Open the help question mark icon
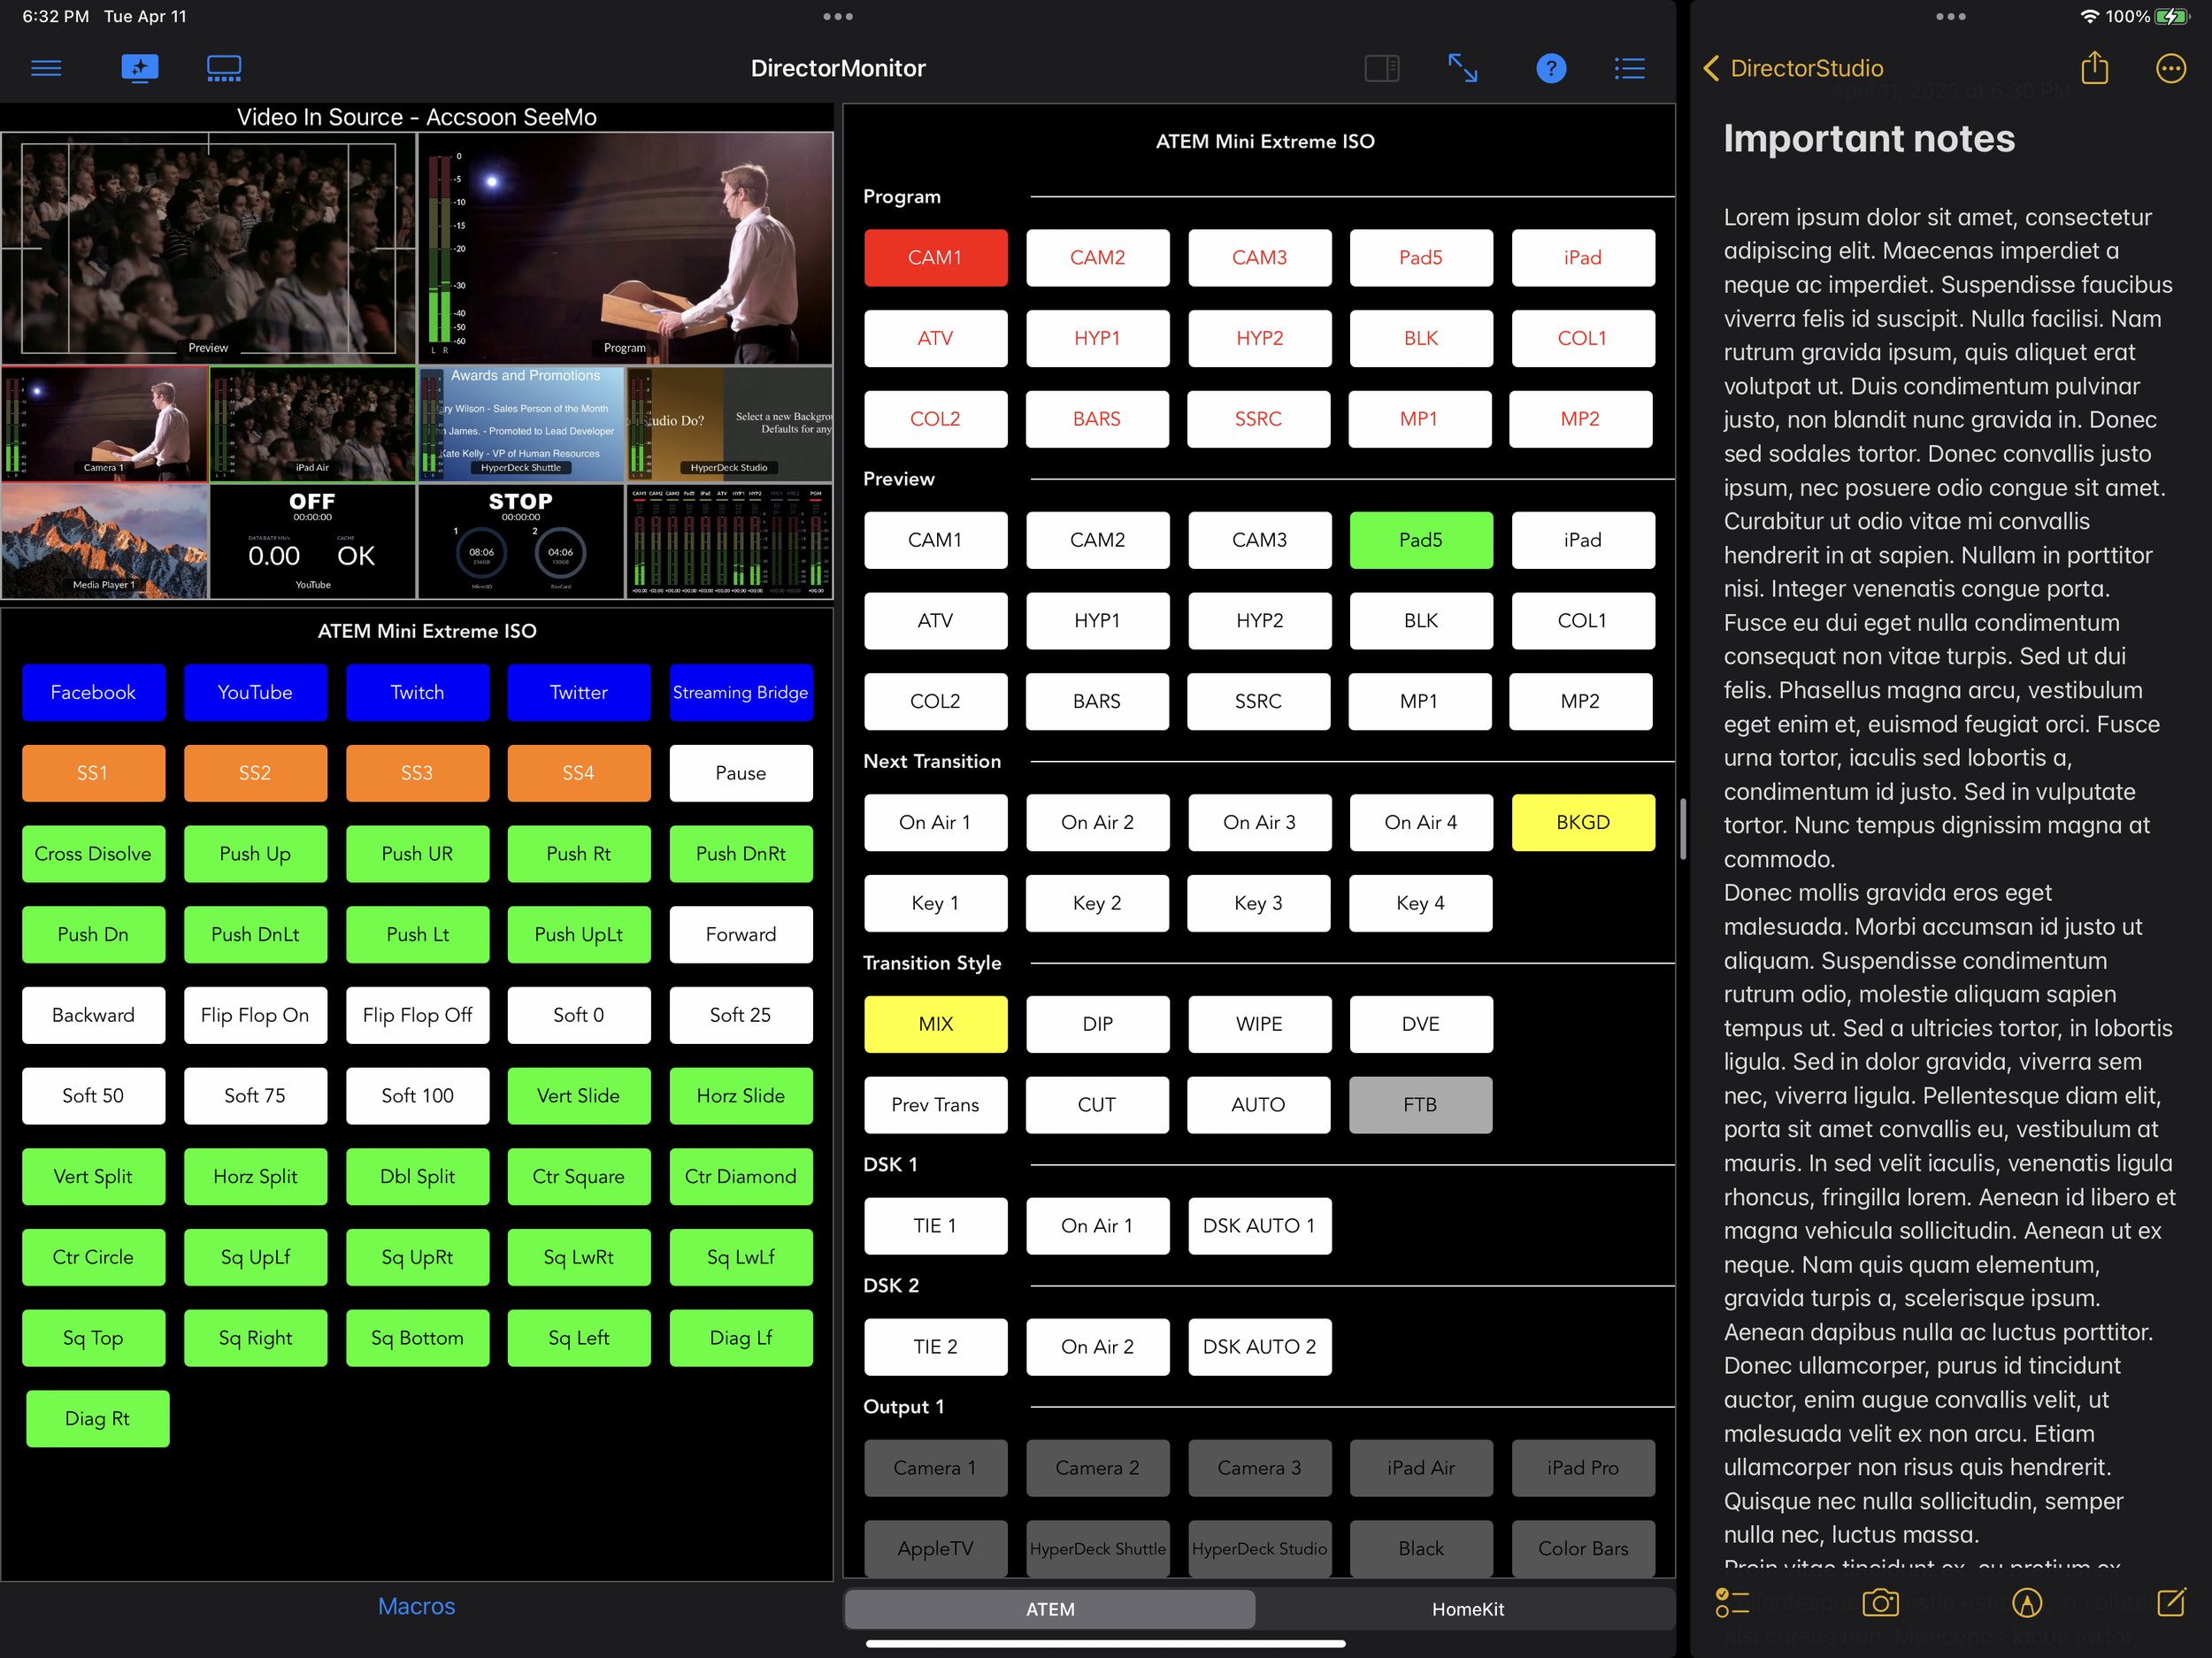Screen dimensions: 2212x1658 [x=1550, y=68]
